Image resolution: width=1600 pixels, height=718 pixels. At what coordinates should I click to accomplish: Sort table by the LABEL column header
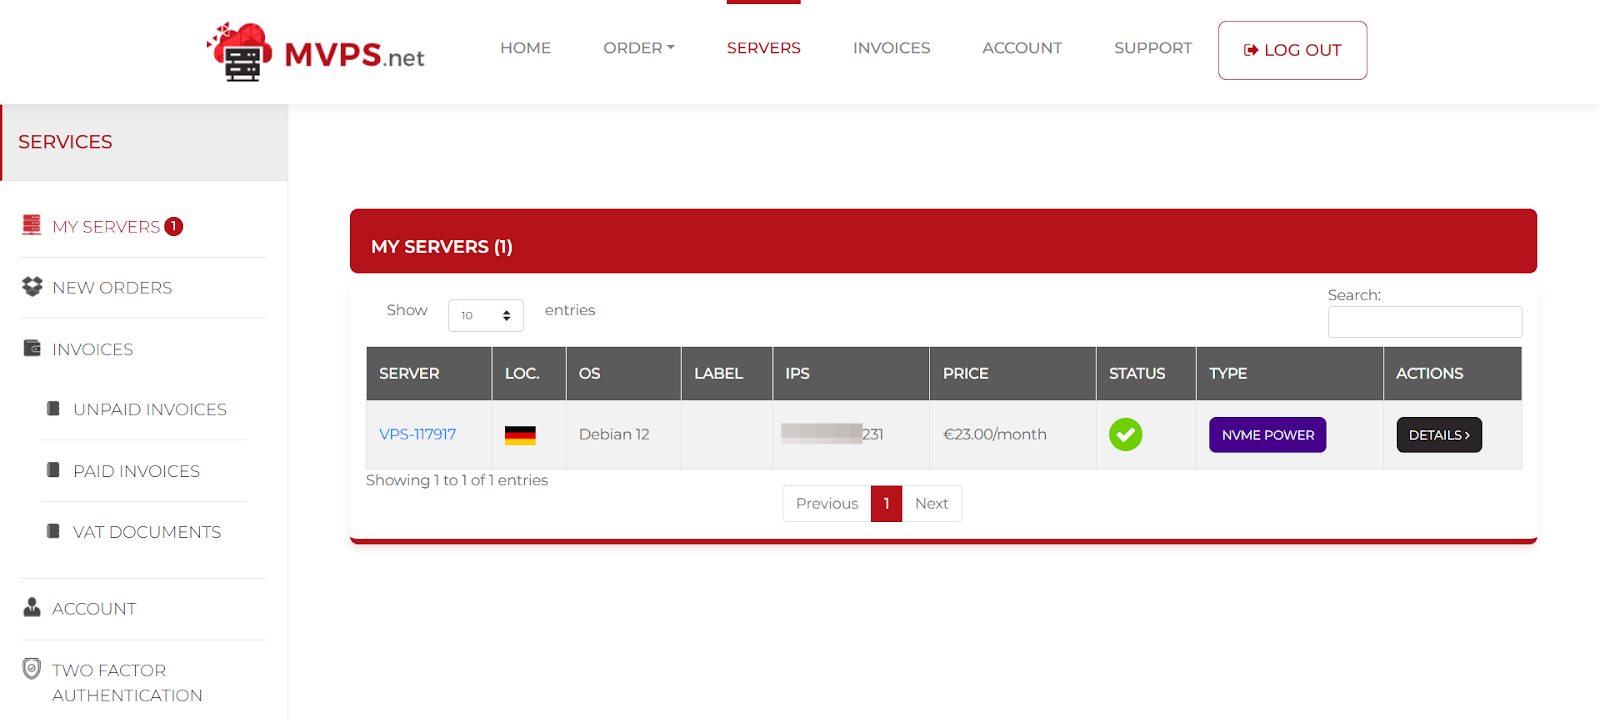click(x=727, y=373)
